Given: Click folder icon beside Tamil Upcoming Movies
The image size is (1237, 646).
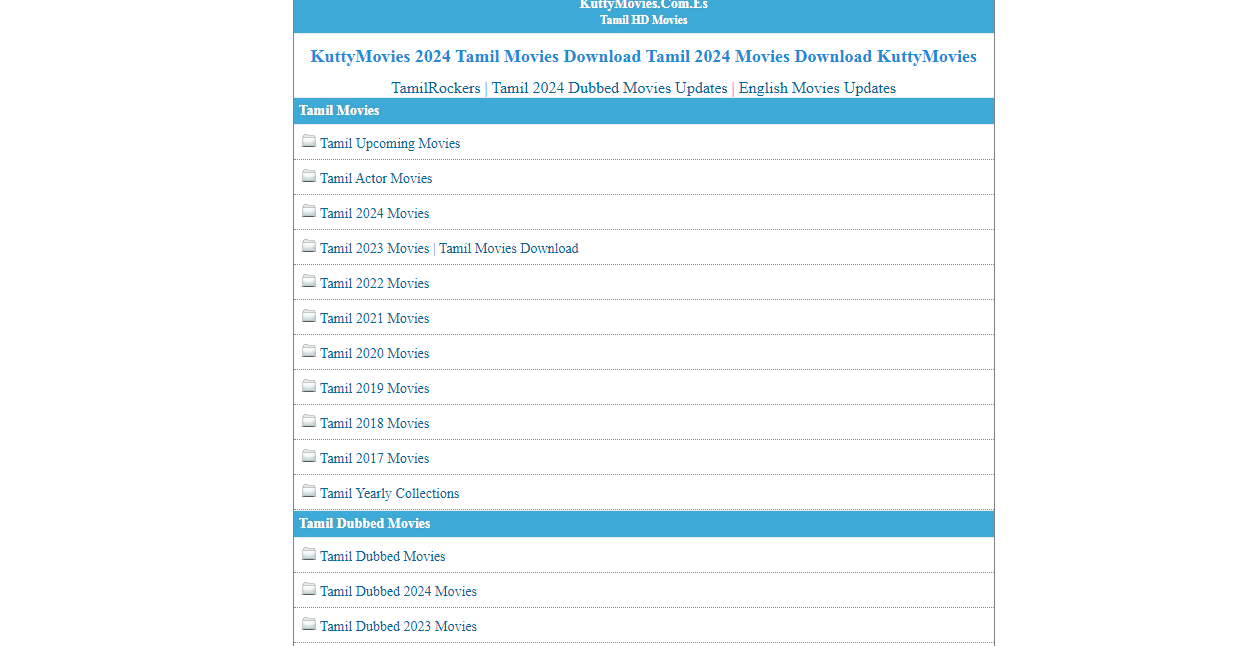Looking at the screenshot, I should 309,141.
